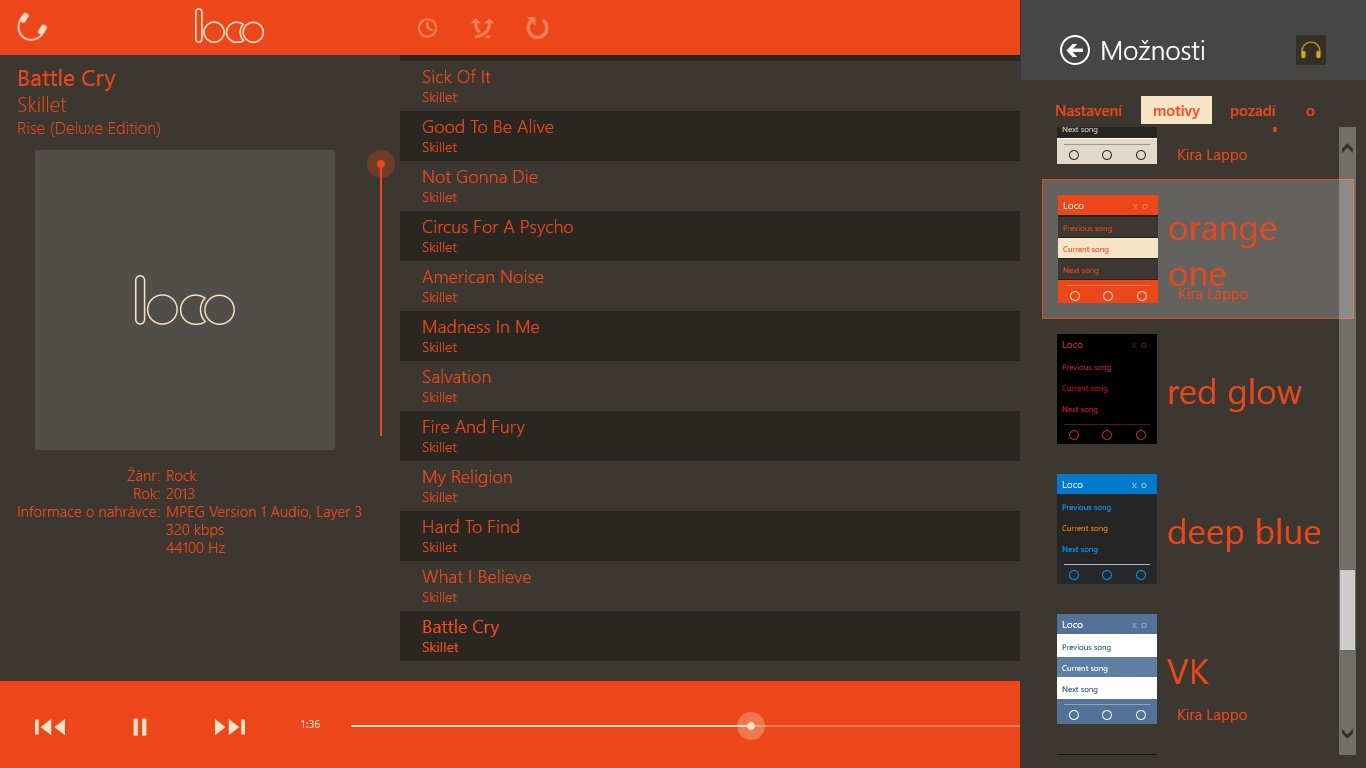The image size is (1366, 768).
Task: Select the motivy tab
Action: click(1176, 111)
